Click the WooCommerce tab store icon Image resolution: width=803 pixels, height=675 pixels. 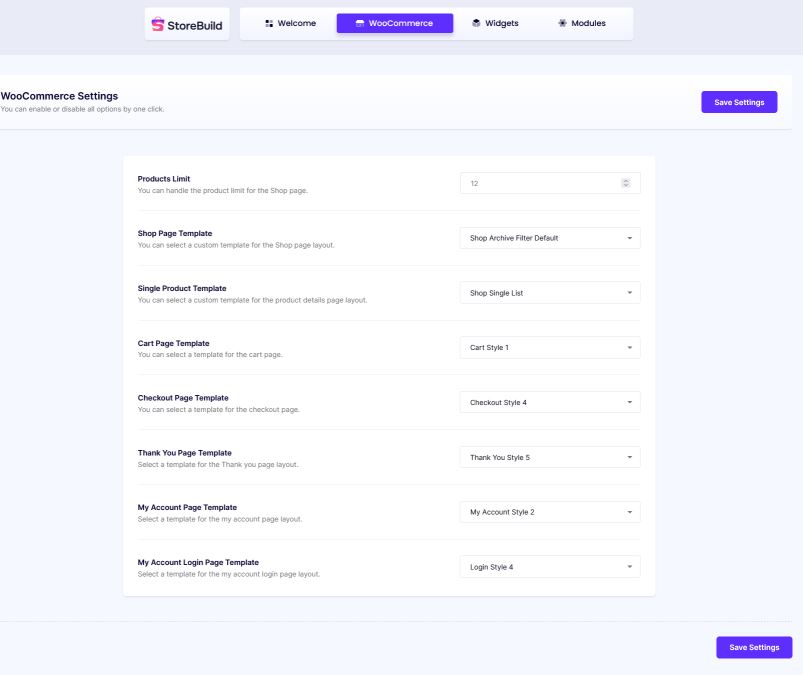pos(360,23)
